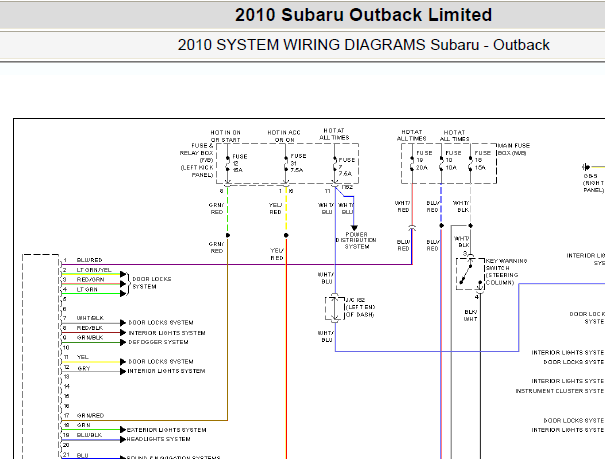Viewport: 605px width, 459px height.
Task: Click the 'EXTERIOR LIGHTS SYSTEM' label
Action: pos(167,430)
